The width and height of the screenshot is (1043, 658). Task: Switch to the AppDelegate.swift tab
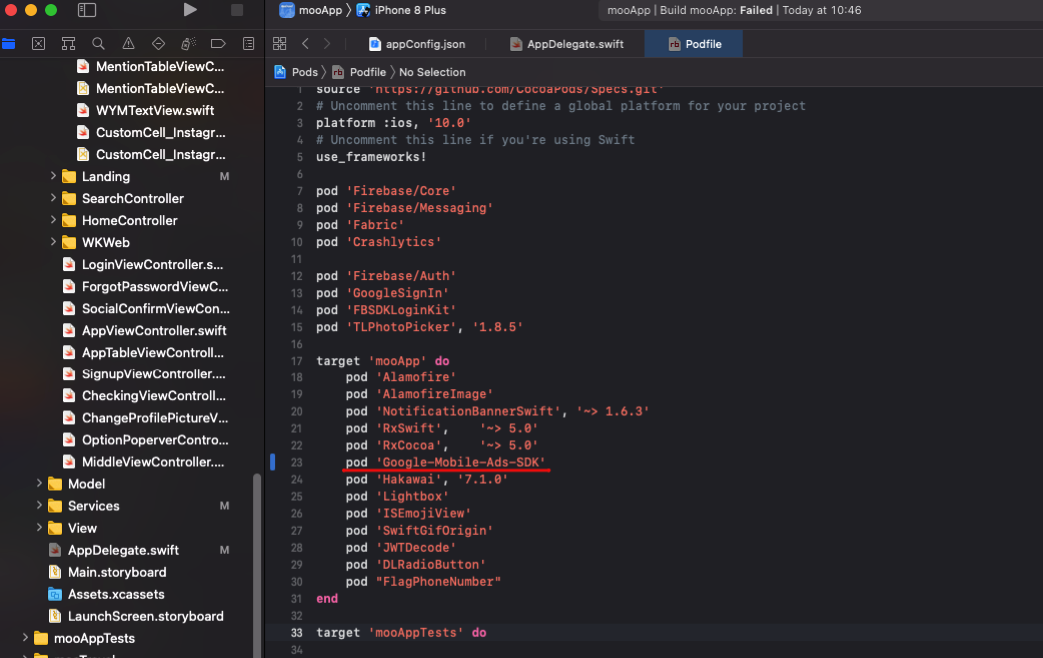coord(566,44)
